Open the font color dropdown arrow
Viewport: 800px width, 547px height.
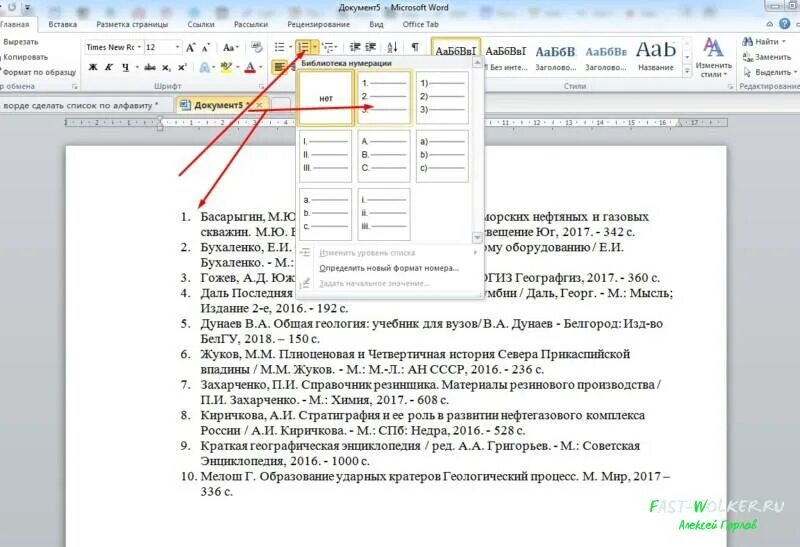coord(260,67)
